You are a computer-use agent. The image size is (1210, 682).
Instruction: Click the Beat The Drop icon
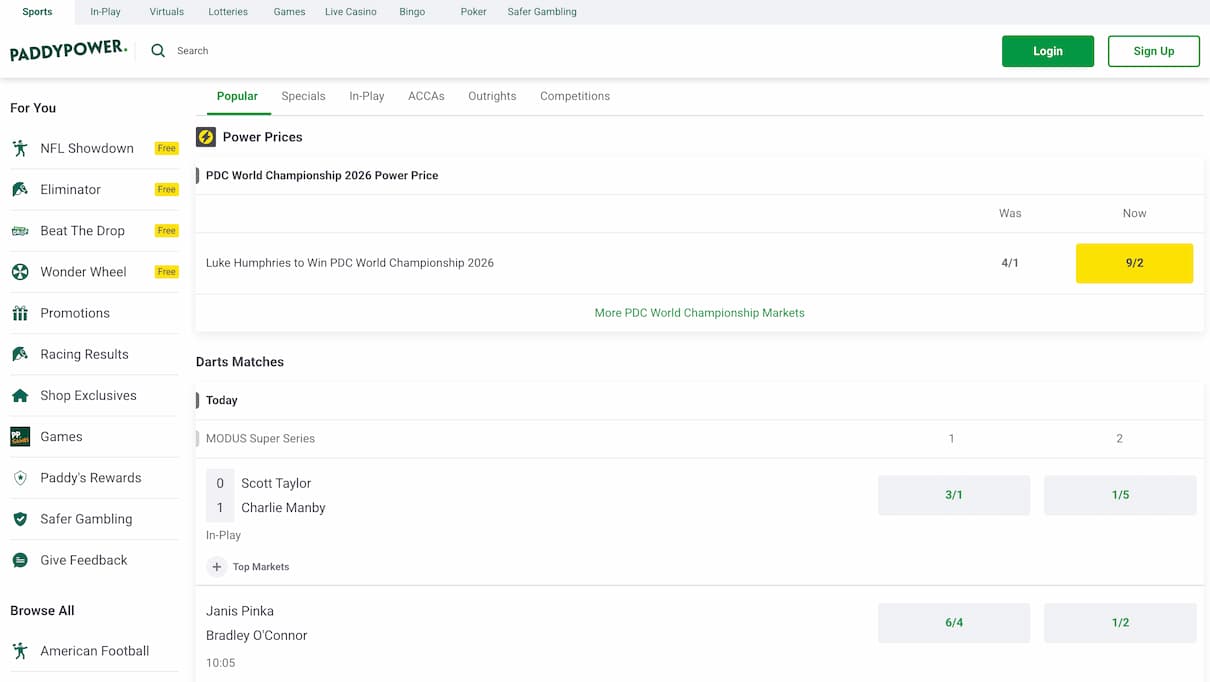click(x=20, y=231)
